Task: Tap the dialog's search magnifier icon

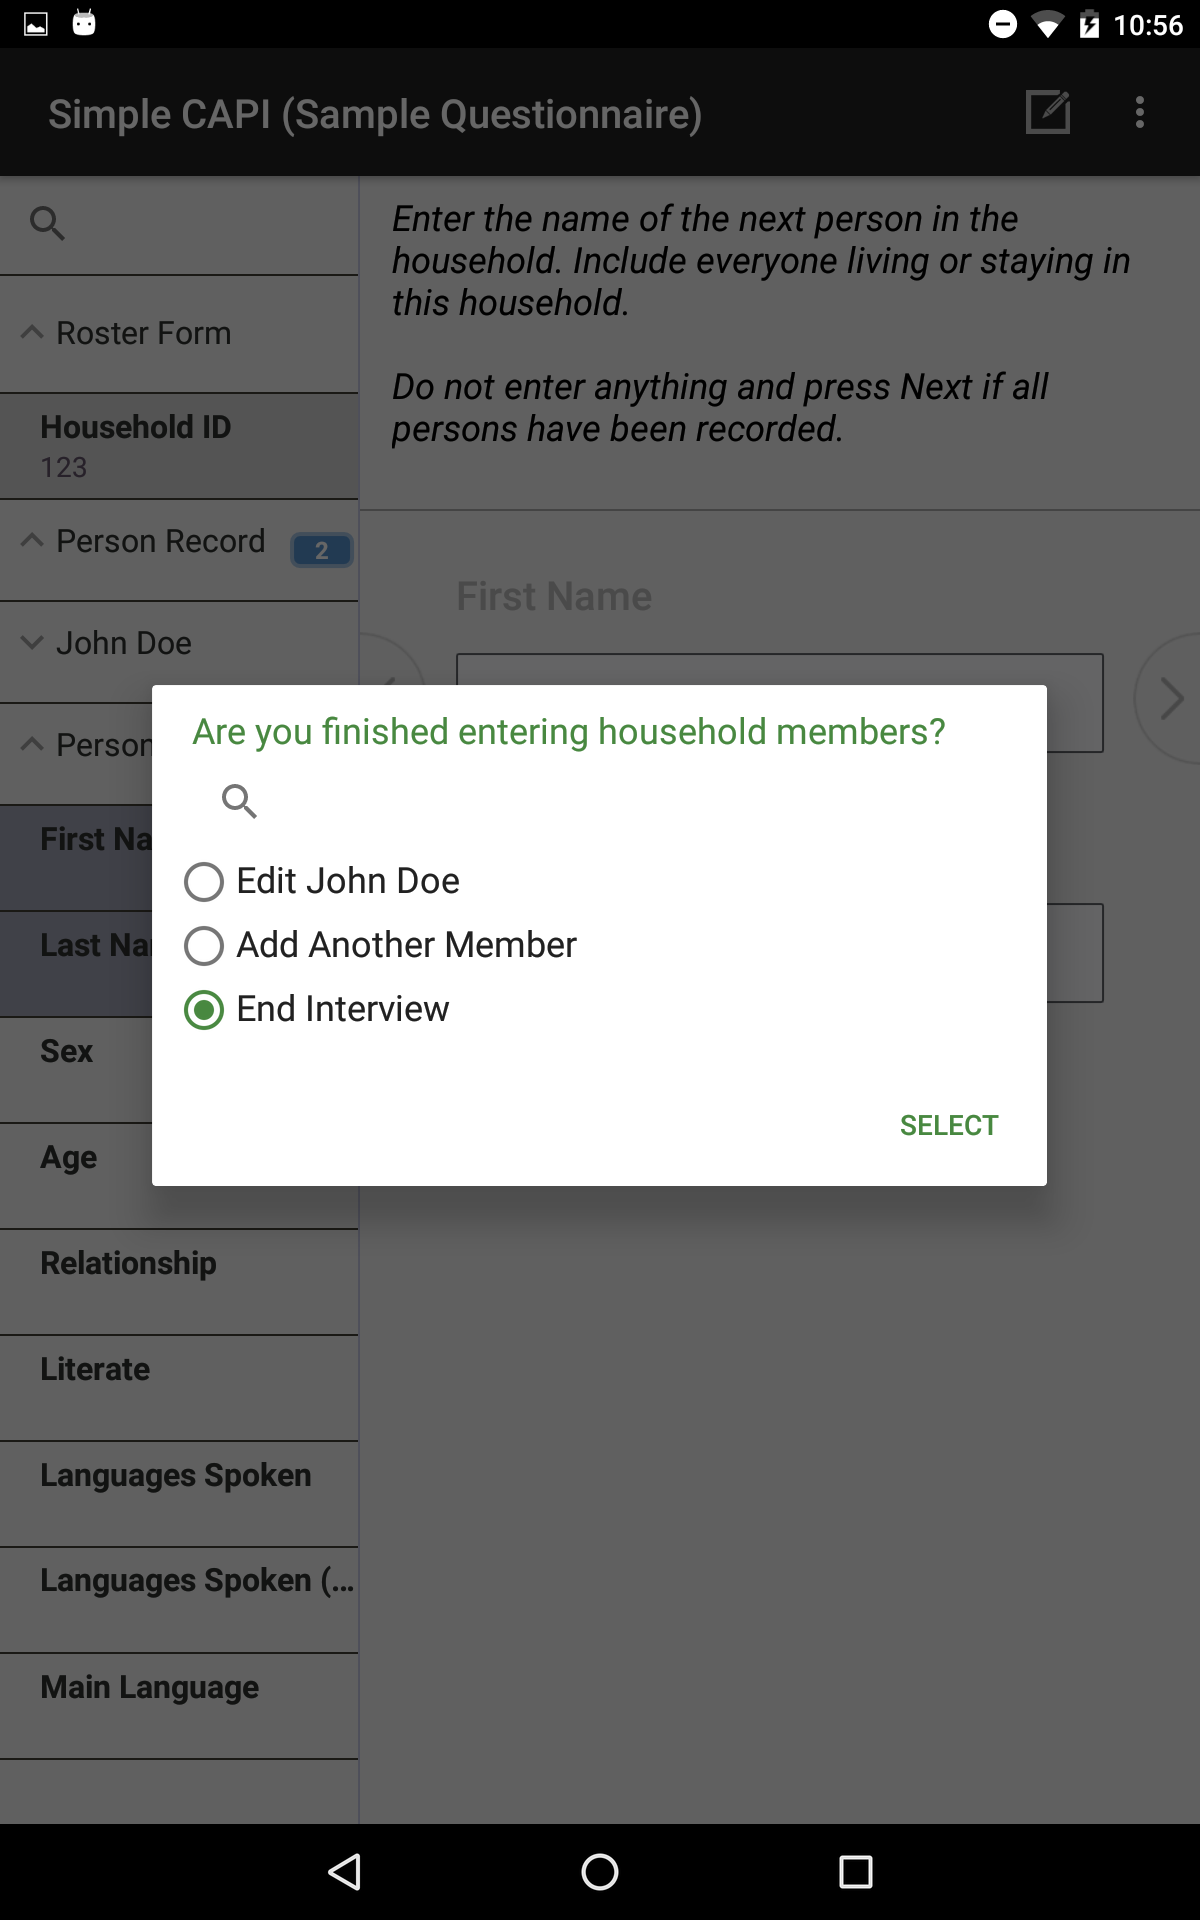Action: pos(239,801)
